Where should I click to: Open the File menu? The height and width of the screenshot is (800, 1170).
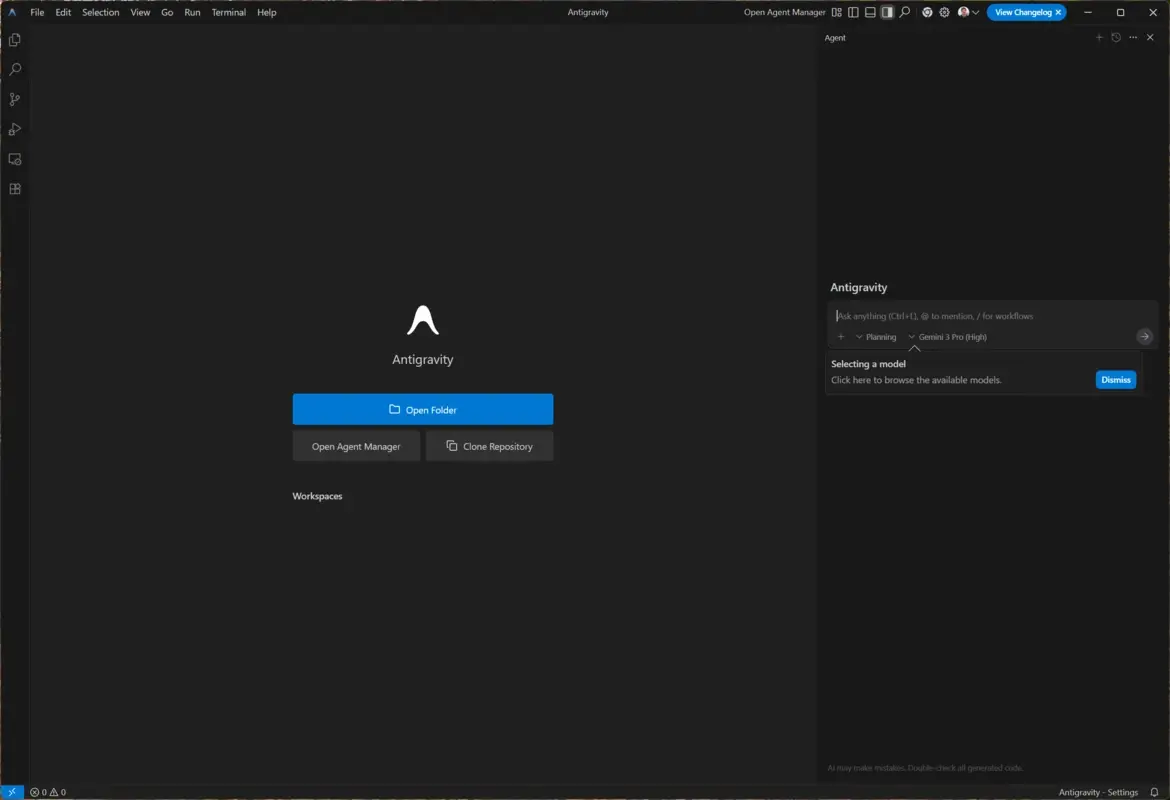point(37,12)
